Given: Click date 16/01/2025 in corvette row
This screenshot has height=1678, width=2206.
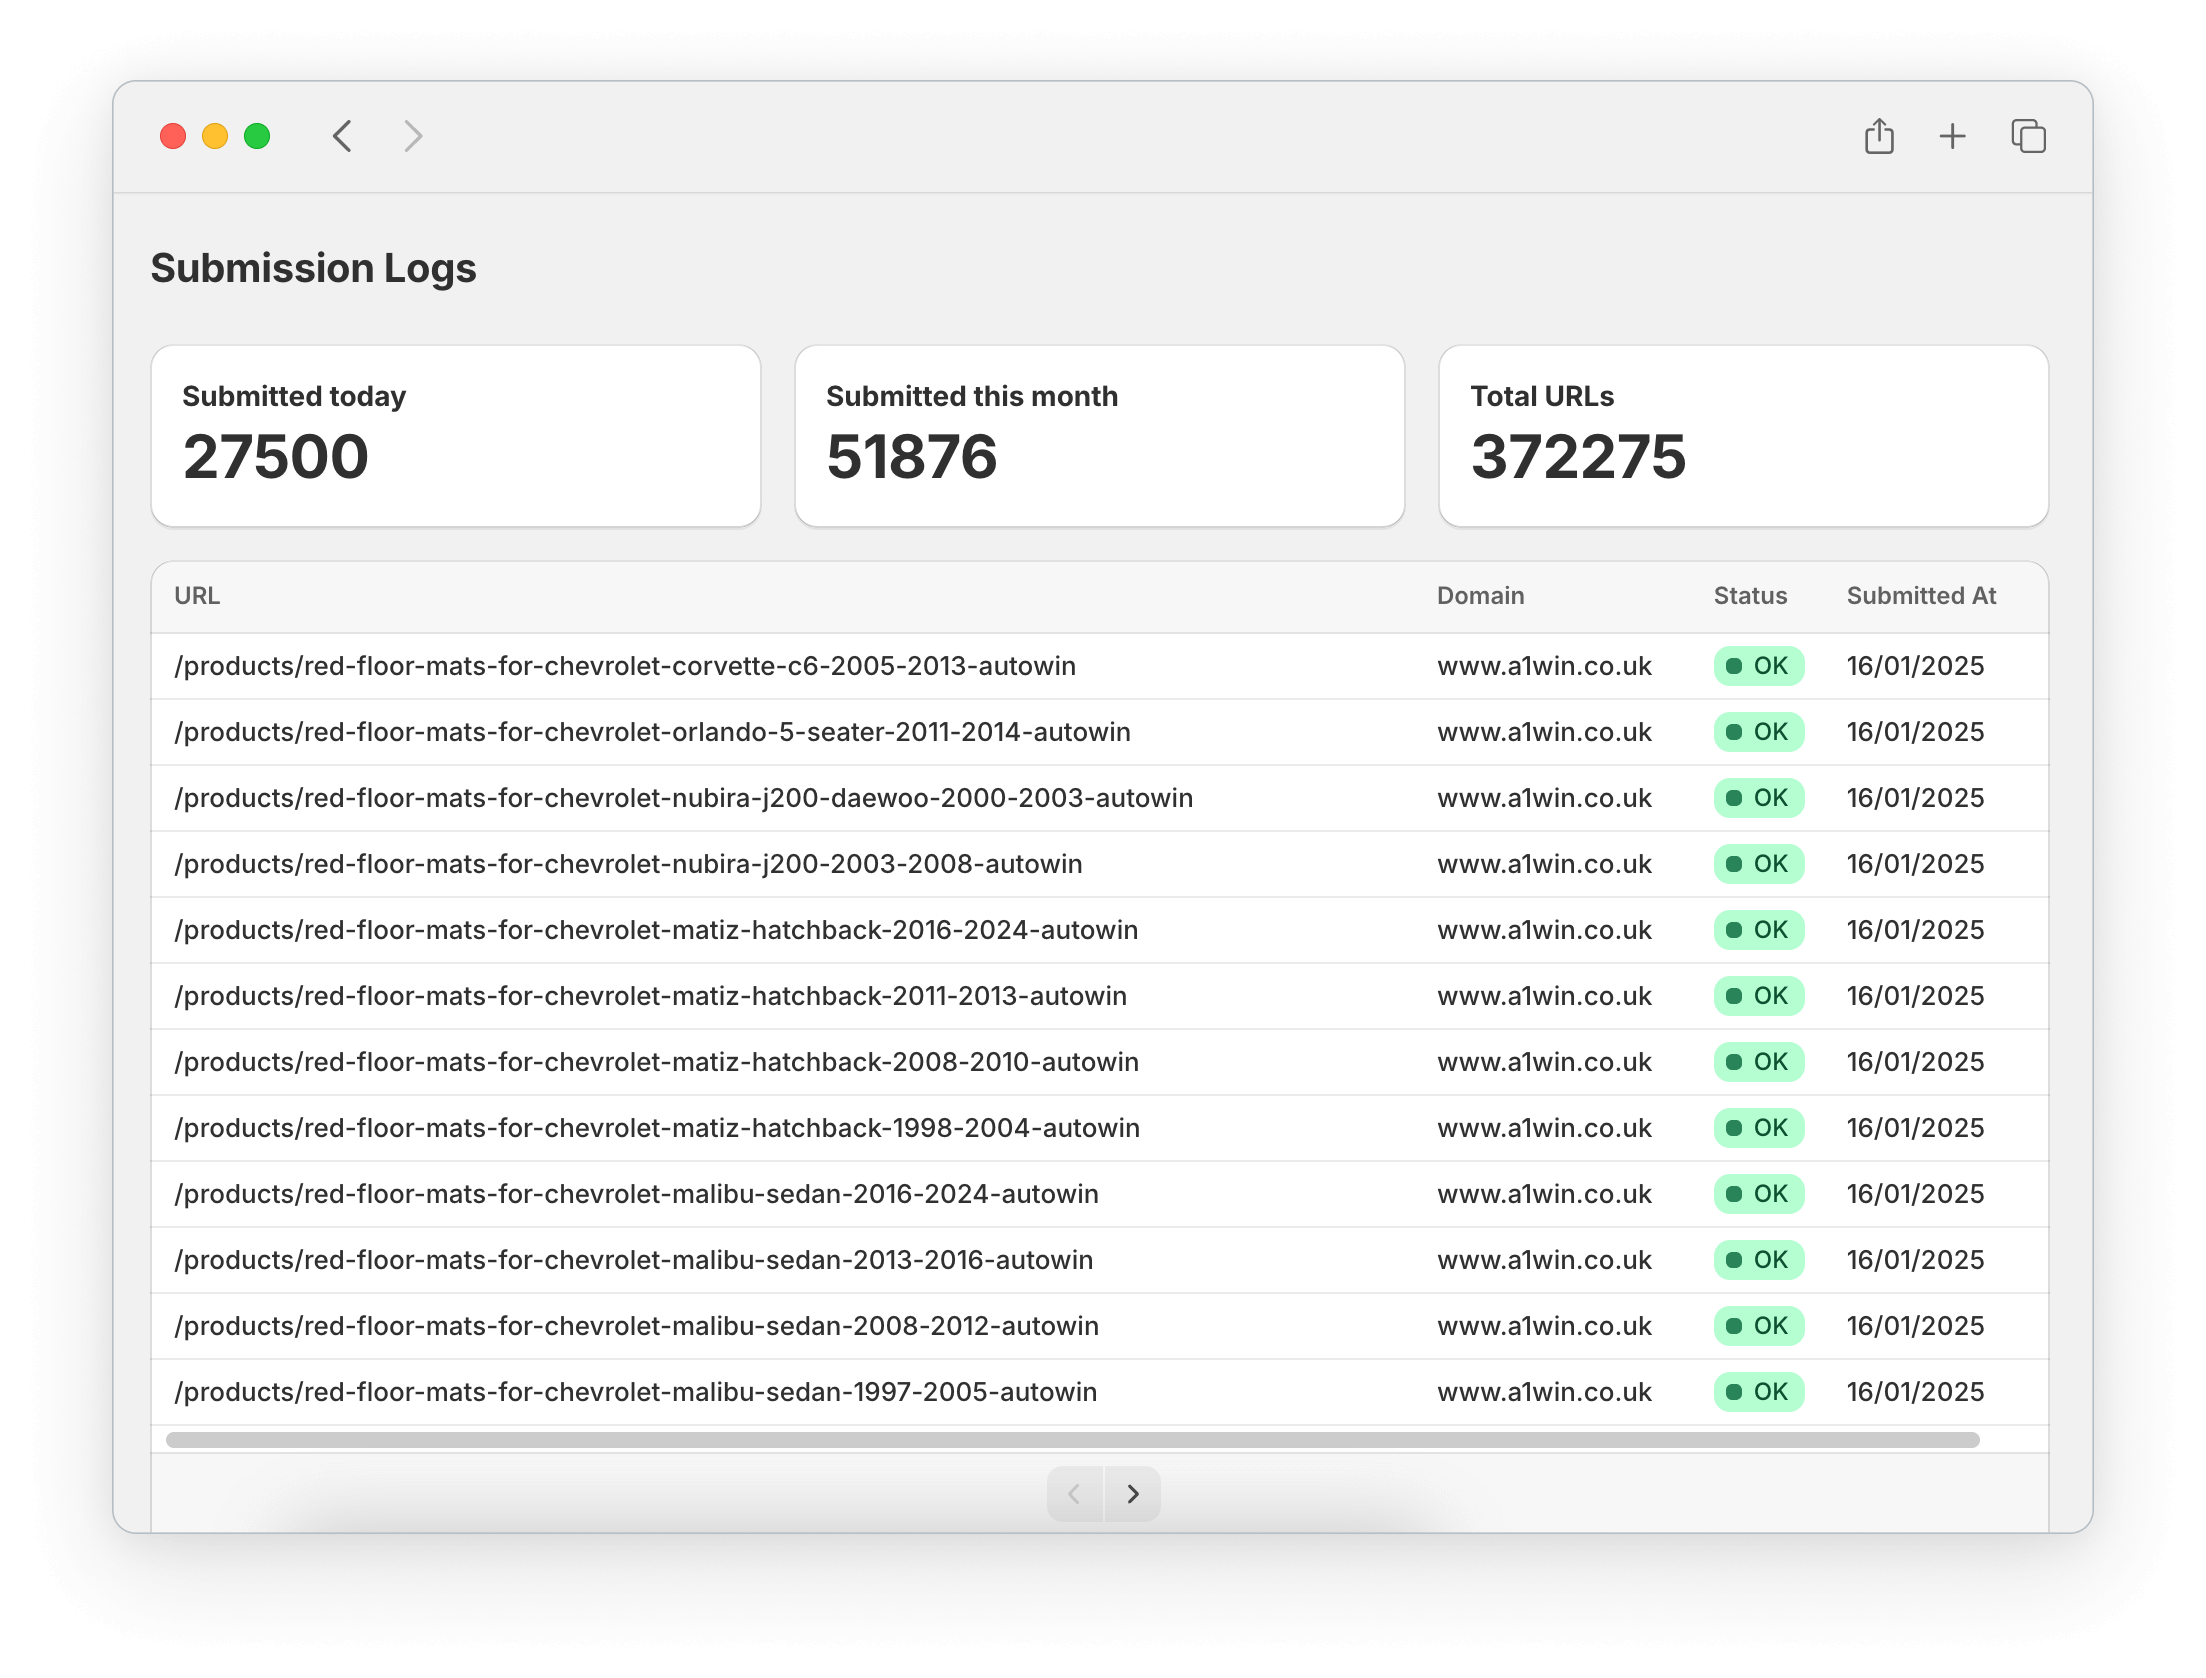Looking at the screenshot, I should tap(1915, 666).
